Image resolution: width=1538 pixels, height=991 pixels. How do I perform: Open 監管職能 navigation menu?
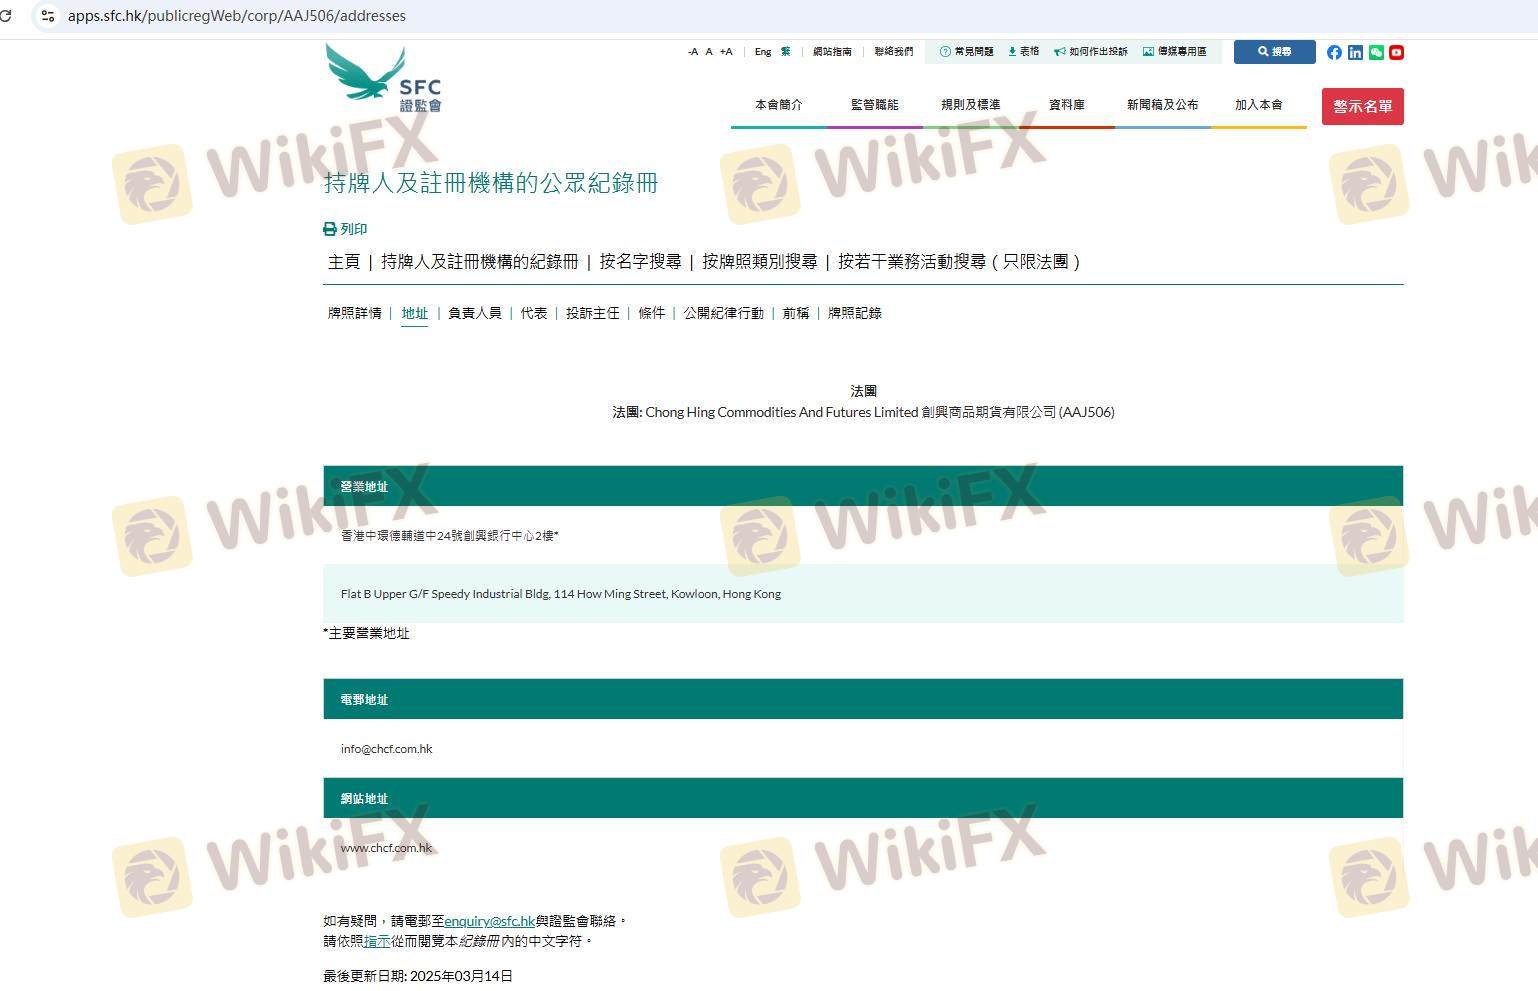point(874,105)
